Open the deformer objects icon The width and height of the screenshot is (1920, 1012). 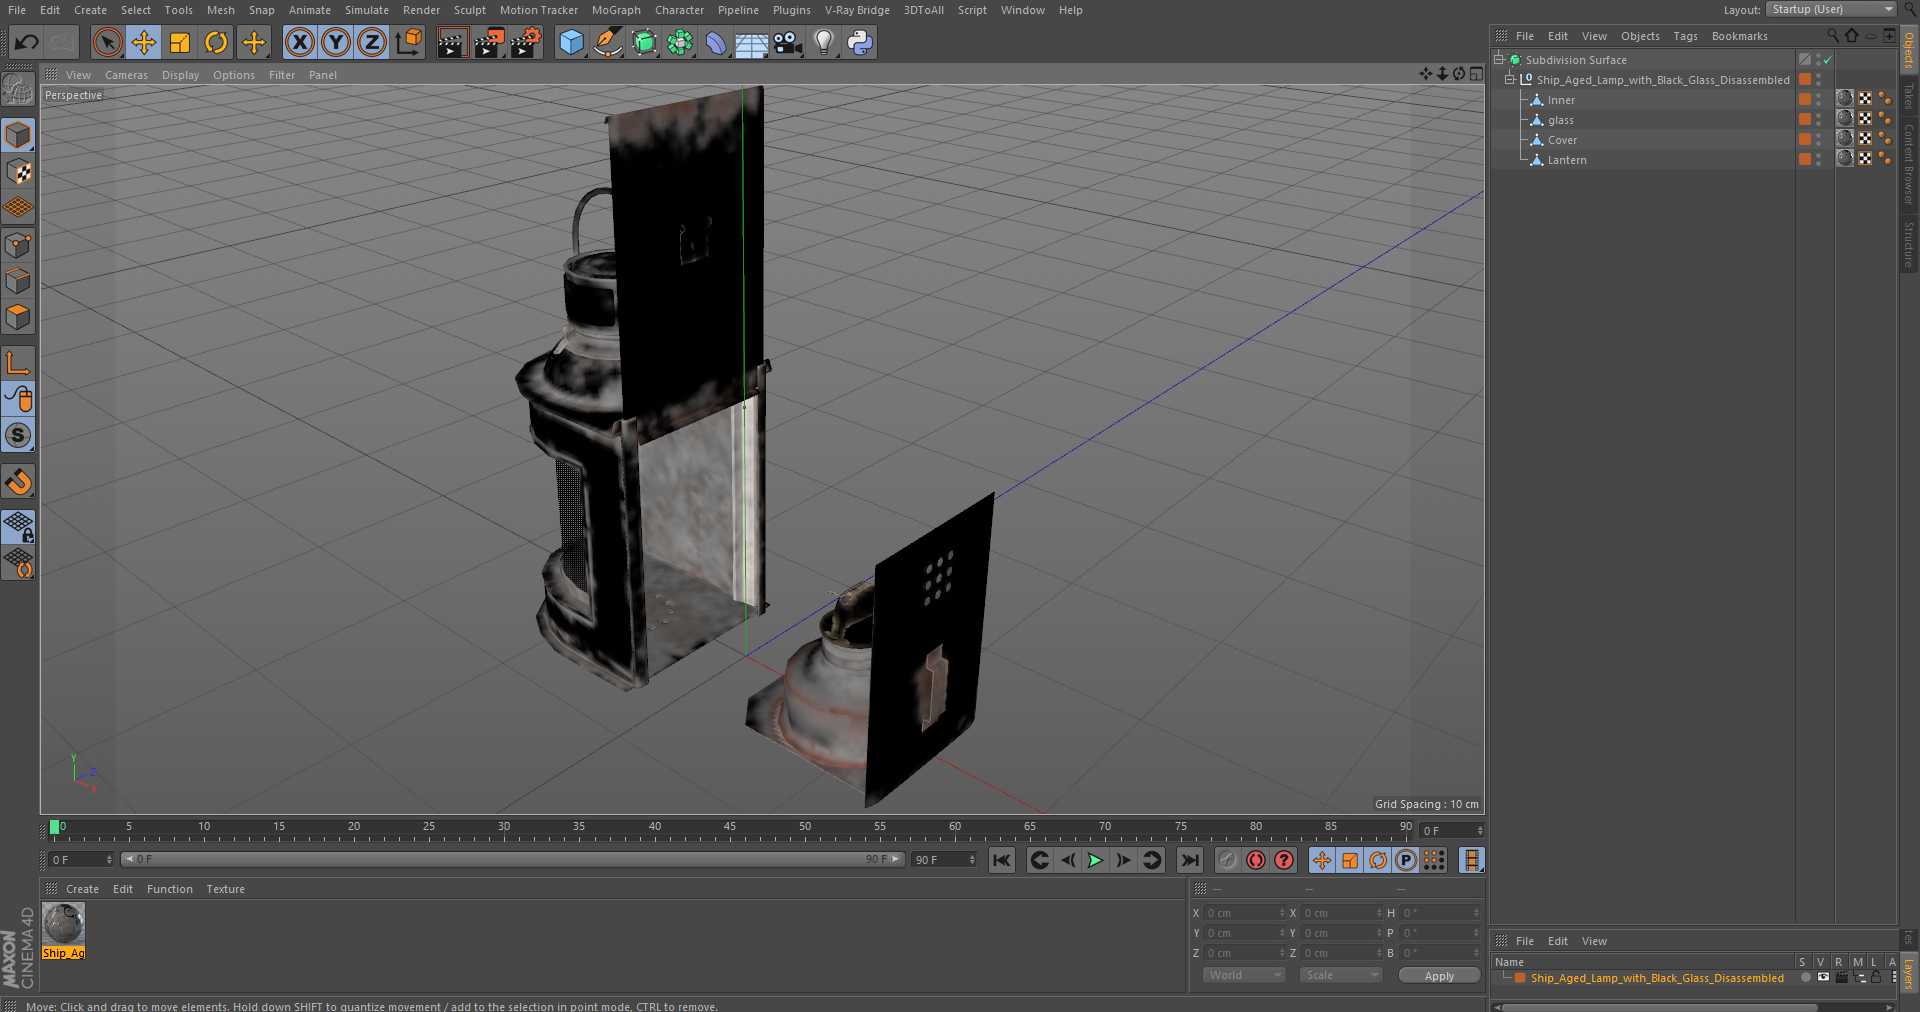[x=716, y=42]
